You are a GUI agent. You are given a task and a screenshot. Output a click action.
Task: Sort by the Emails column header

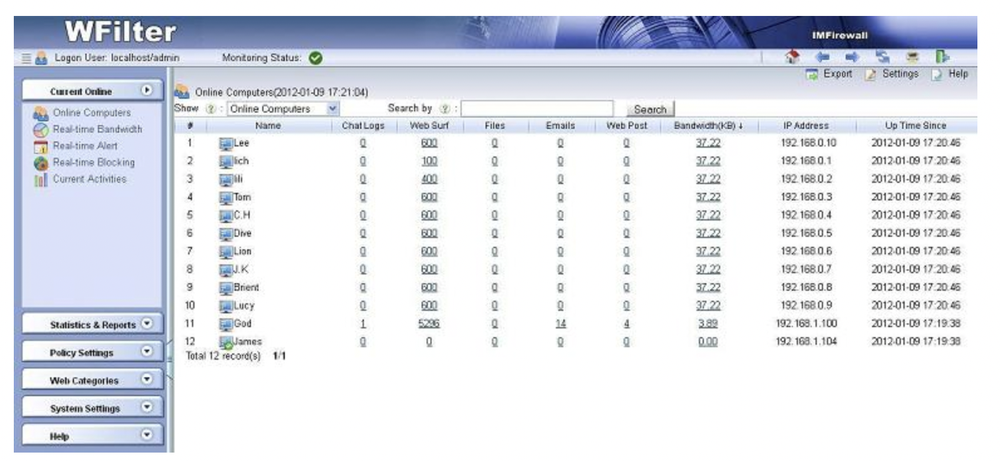click(x=560, y=126)
